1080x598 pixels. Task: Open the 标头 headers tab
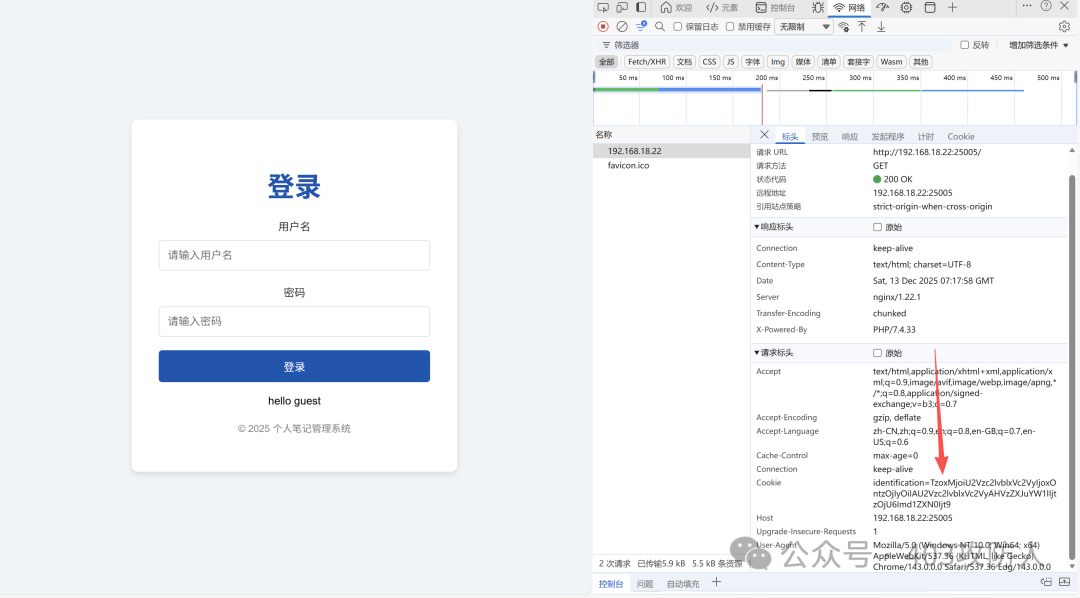[x=790, y=136]
